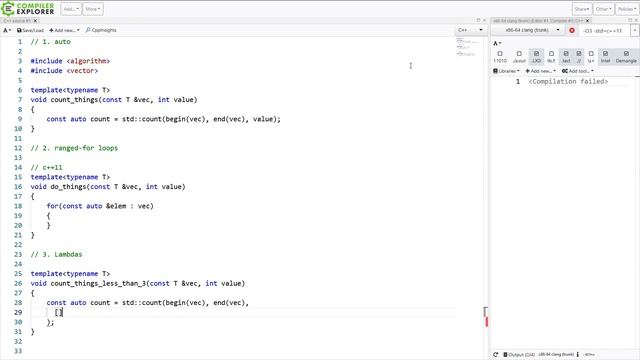Edit the compiler options -O3 -std=c++11 field
Image resolution: width=640 pixels, height=360 pixels.
point(605,31)
